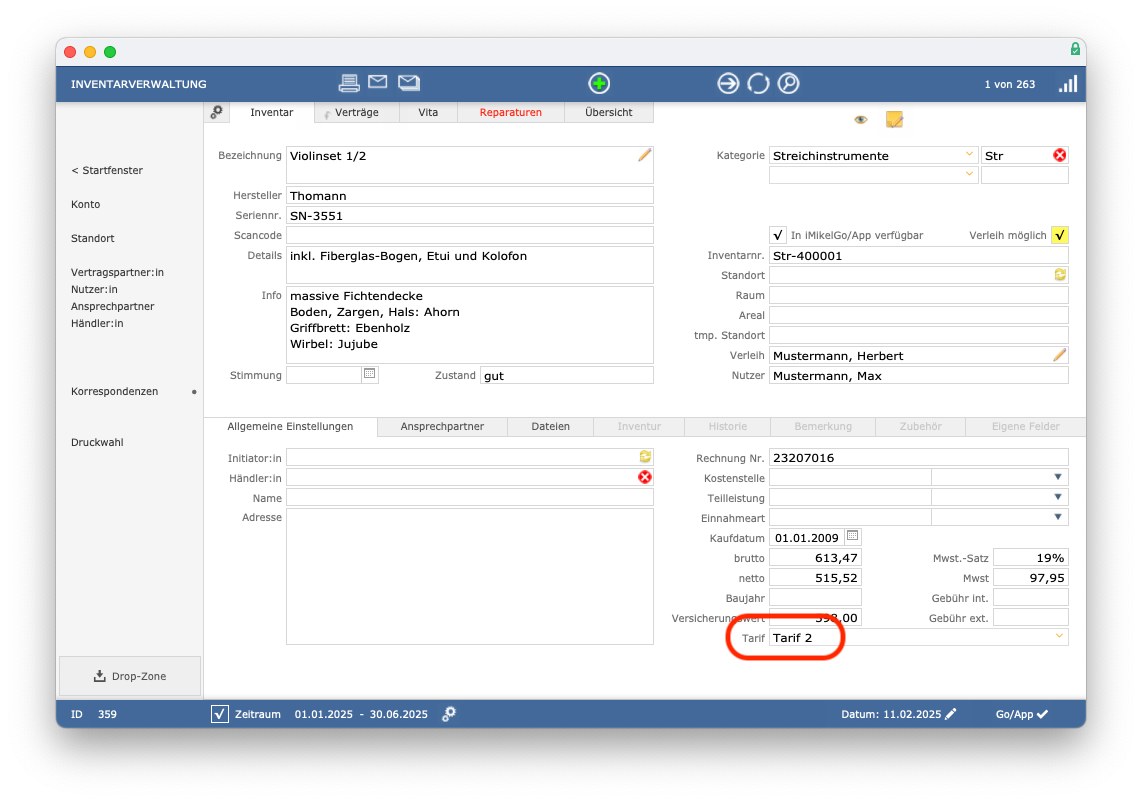Click the bar chart signal icon
Image resolution: width=1142 pixels, height=802 pixels.
point(1068,84)
